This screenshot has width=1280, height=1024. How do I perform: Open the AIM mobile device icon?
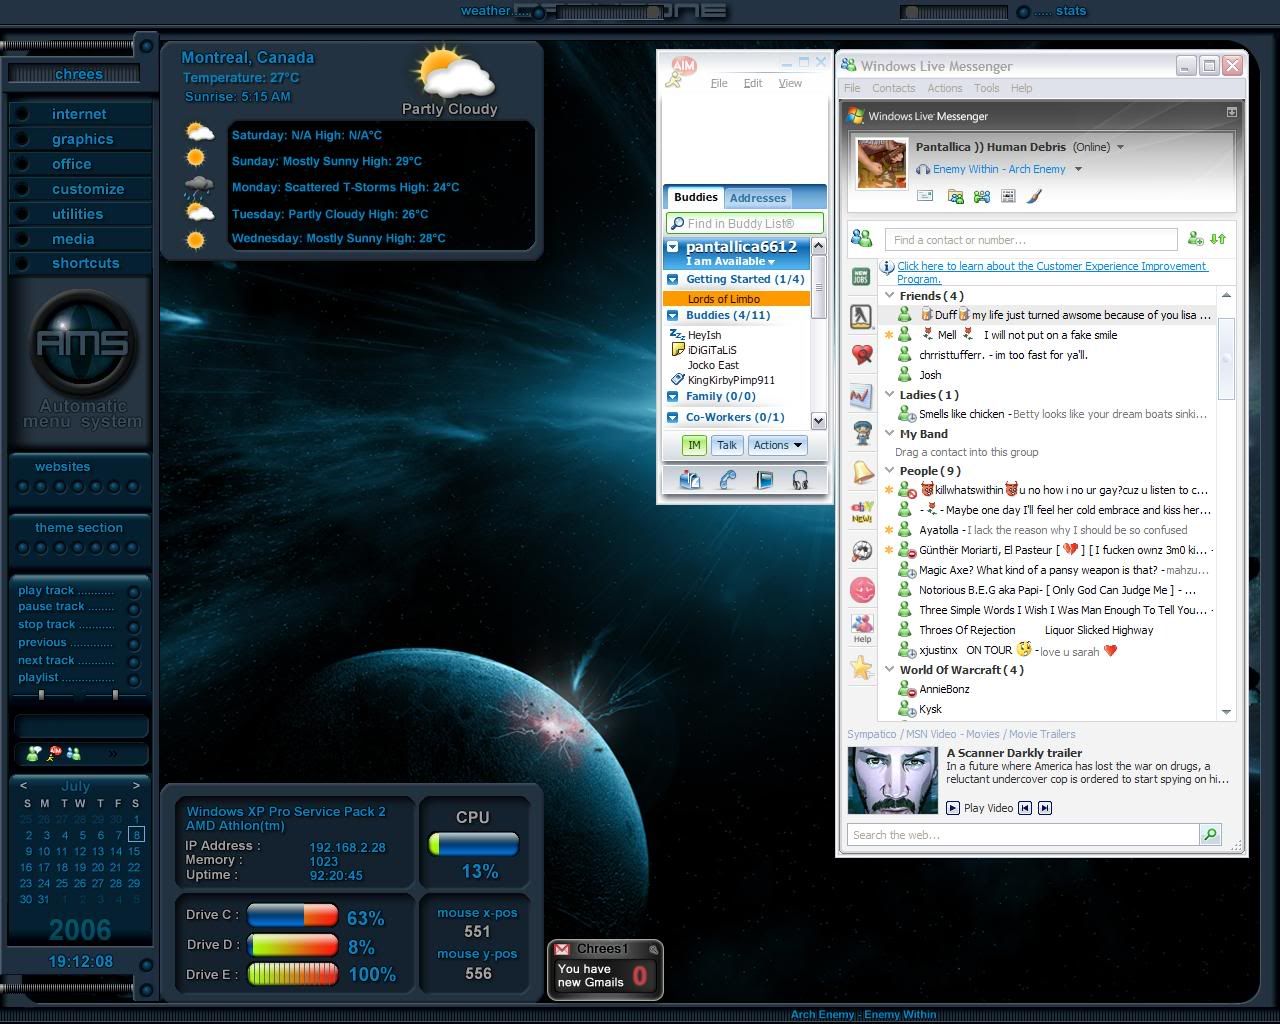click(764, 480)
